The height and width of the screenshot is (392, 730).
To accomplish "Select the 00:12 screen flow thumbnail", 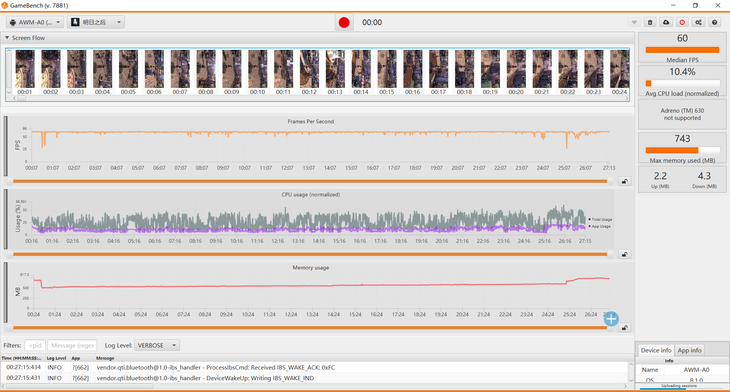I will (x=309, y=73).
